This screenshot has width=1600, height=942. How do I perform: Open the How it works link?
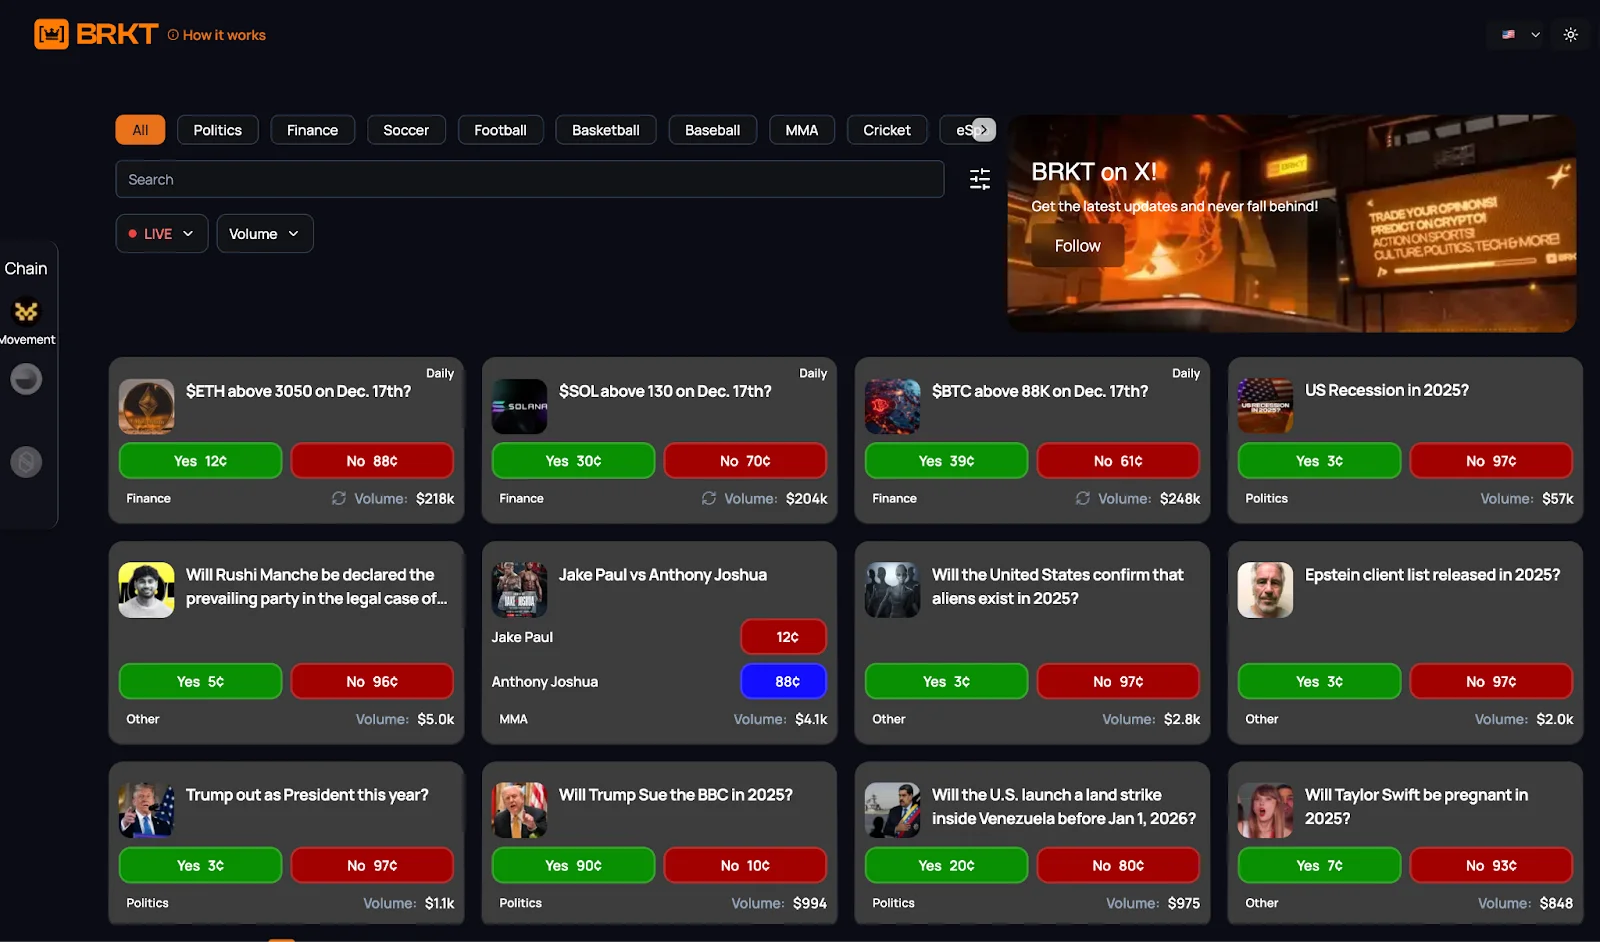pos(224,34)
